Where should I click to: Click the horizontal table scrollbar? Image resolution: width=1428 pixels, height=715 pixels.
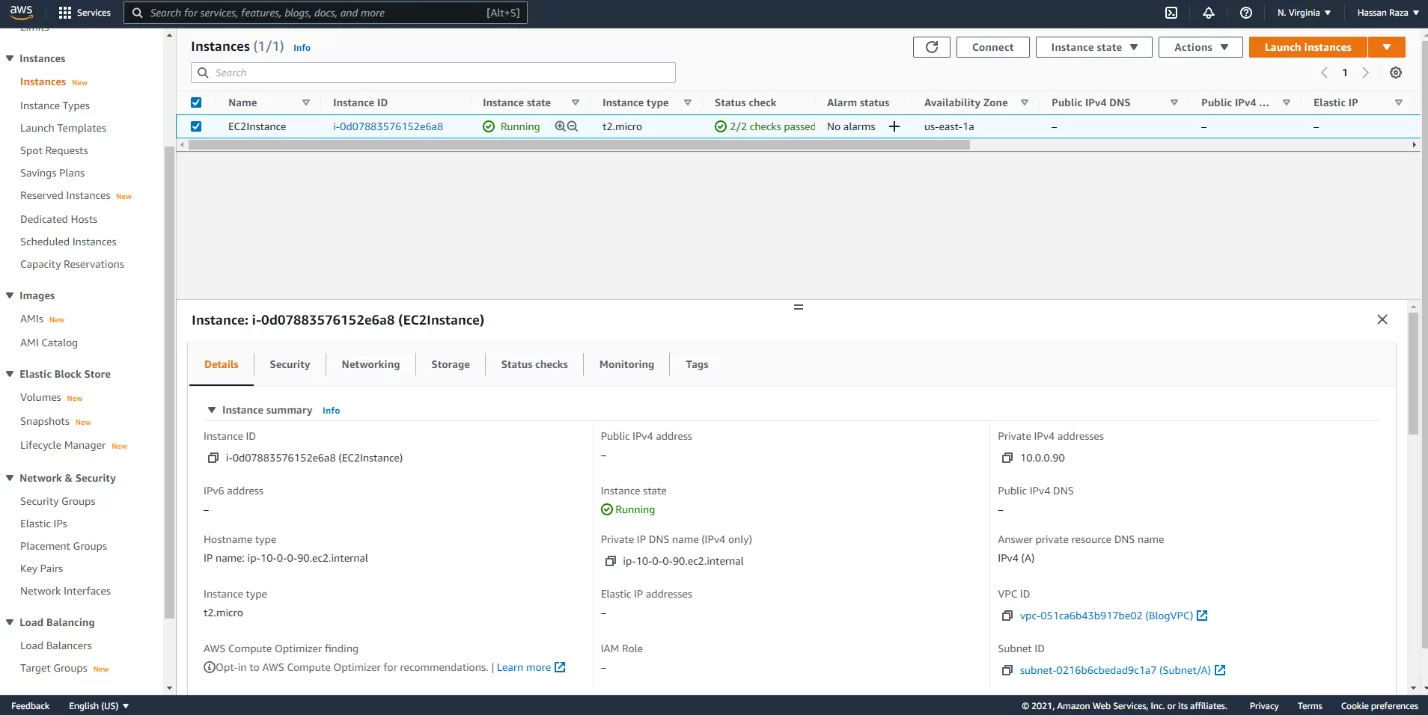click(x=580, y=144)
